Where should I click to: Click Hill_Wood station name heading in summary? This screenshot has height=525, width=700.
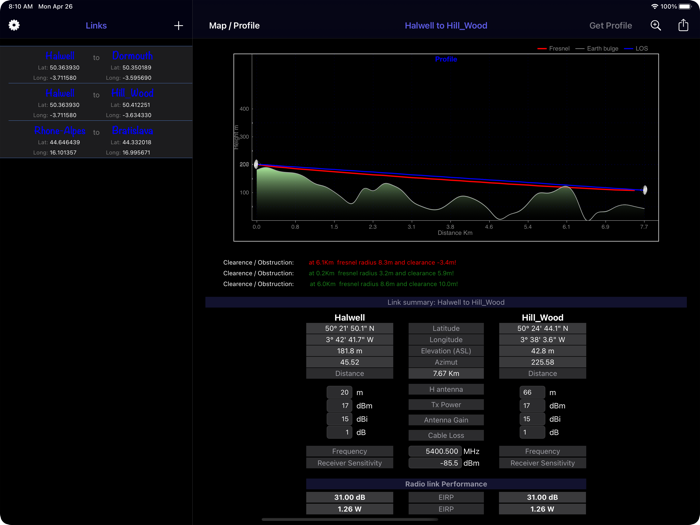542,317
